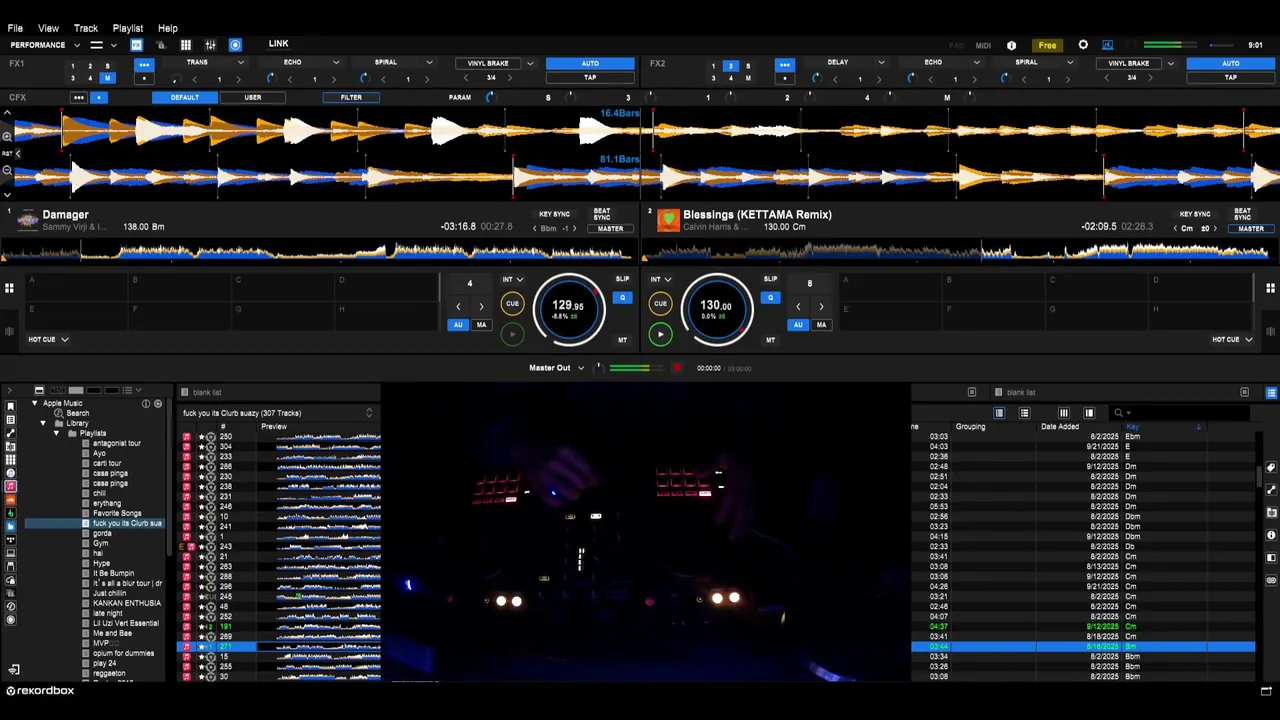Screen dimensions: 1280x720
Task: Set deck 2 as MASTER
Action: tap(1251, 229)
